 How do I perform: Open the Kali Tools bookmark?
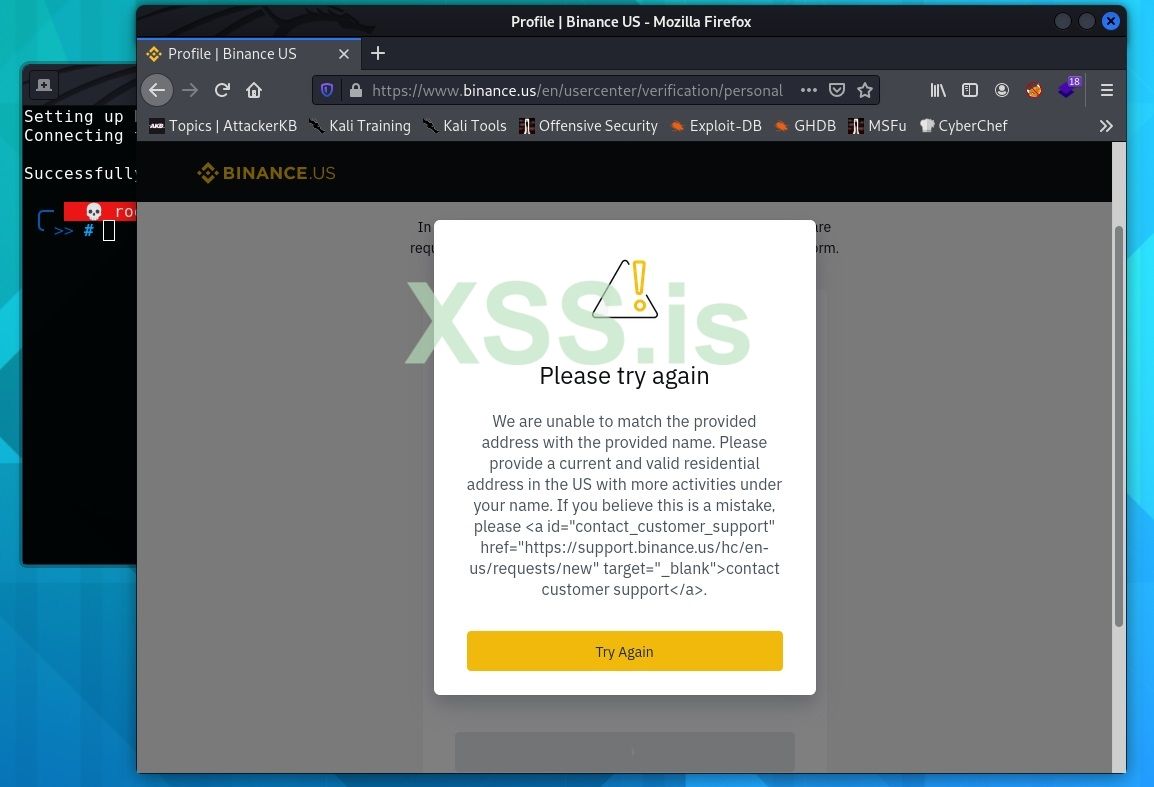(464, 126)
